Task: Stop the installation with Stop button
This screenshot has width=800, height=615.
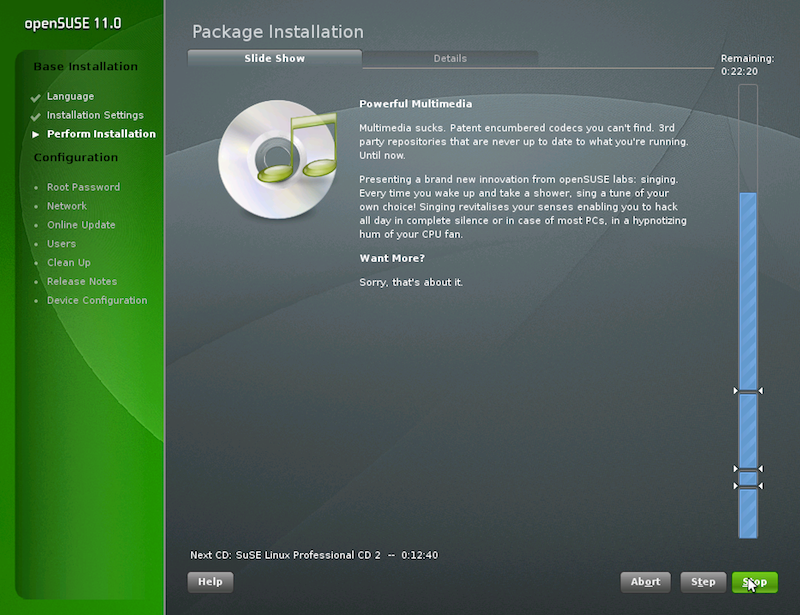Action: click(755, 582)
